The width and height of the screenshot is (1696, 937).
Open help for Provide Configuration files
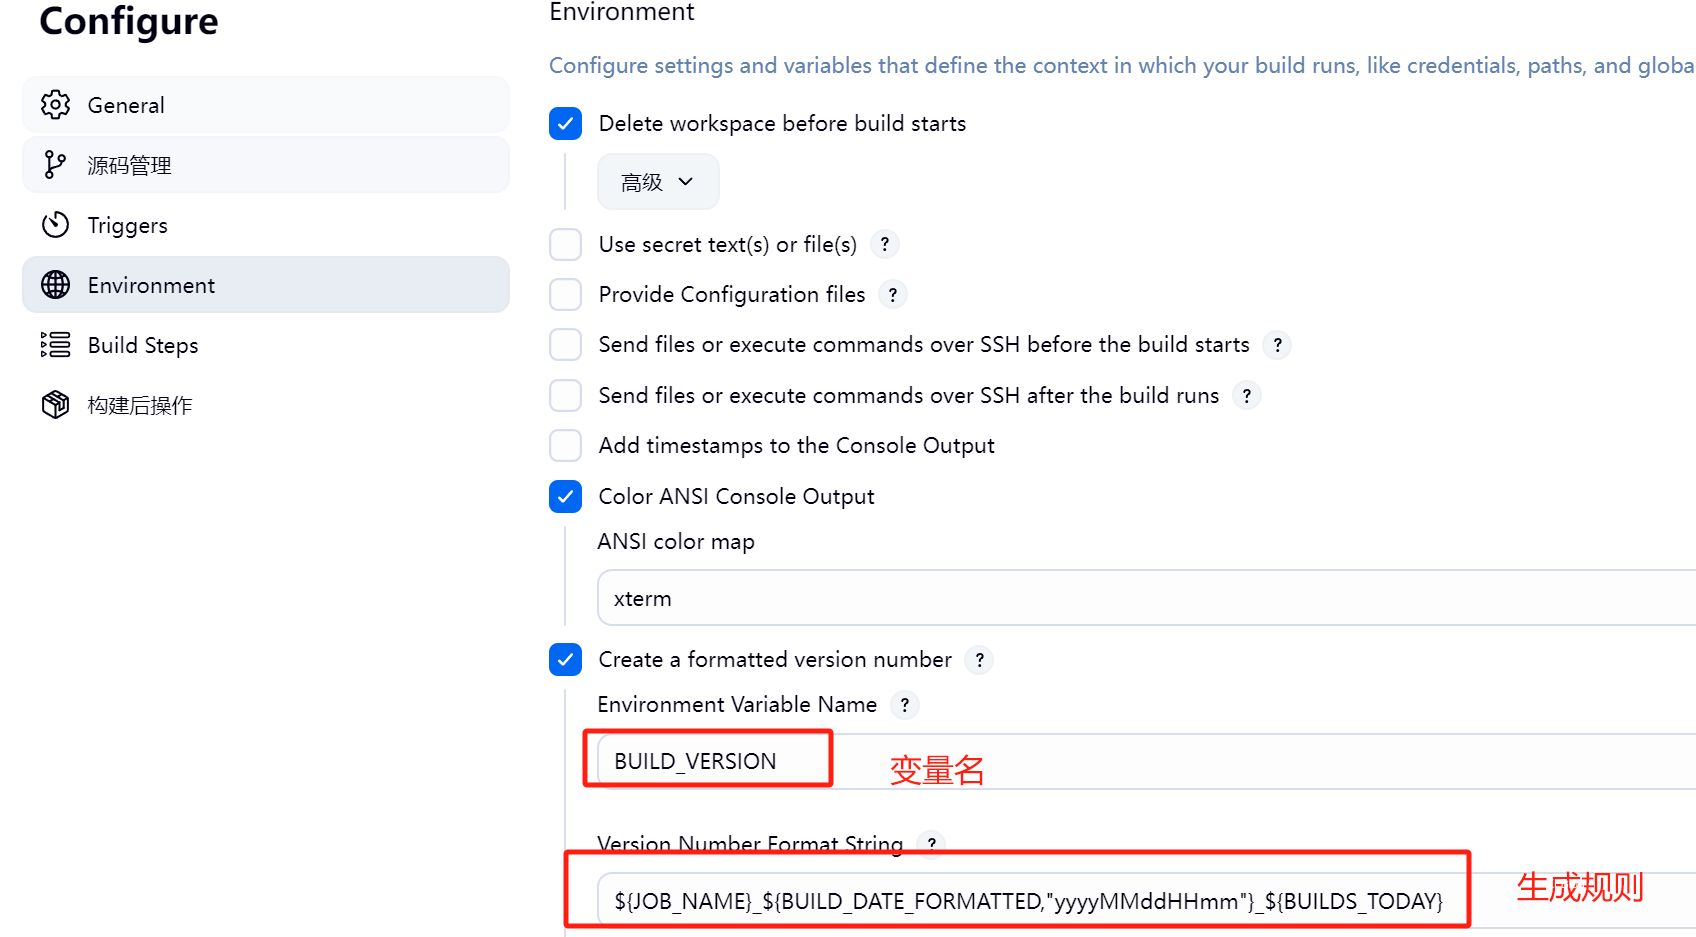[x=892, y=295]
